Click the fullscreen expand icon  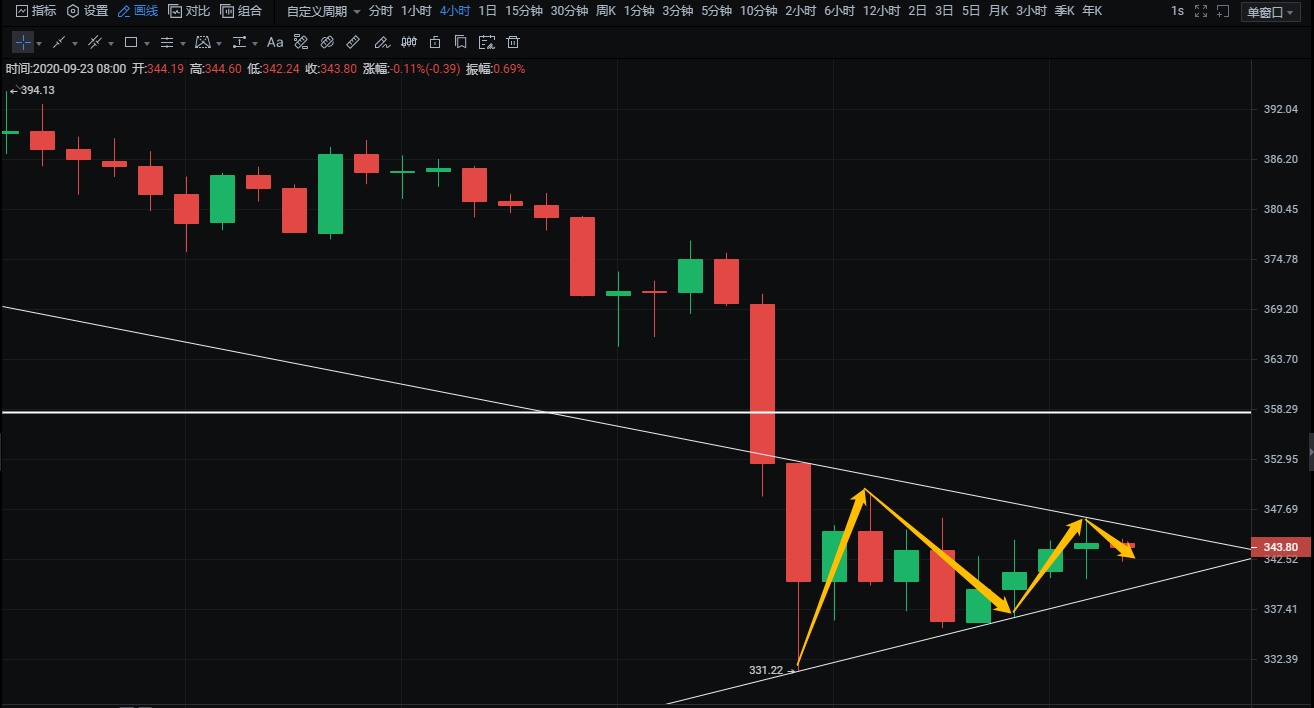tap(1201, 11)
